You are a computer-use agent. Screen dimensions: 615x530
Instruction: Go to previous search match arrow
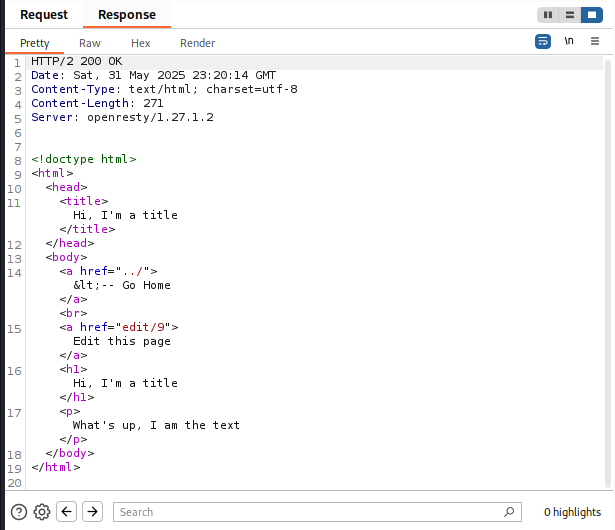click(x=66, y=512)
